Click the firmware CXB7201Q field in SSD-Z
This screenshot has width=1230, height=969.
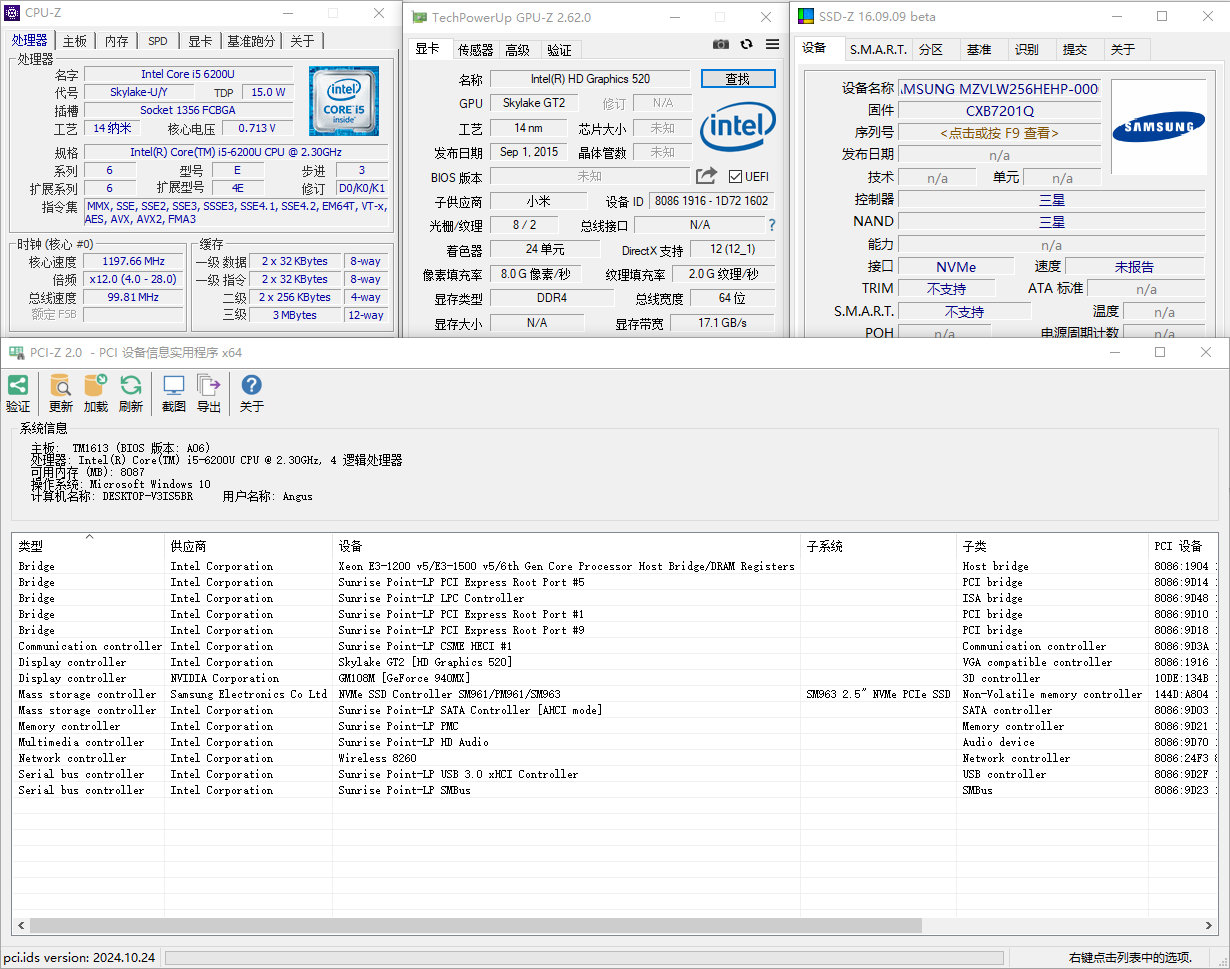click(1000, 111)
